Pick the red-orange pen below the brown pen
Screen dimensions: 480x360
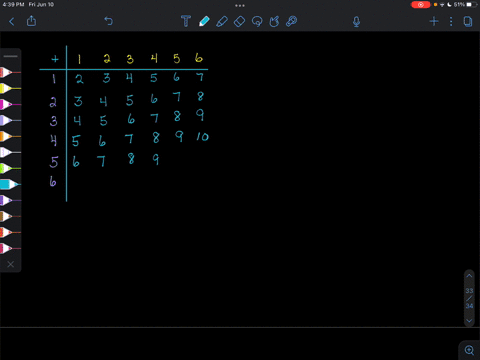coord(10,232)
